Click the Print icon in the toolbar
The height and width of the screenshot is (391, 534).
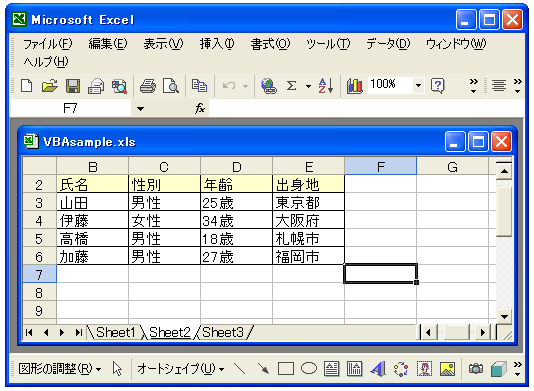(148, 86)
